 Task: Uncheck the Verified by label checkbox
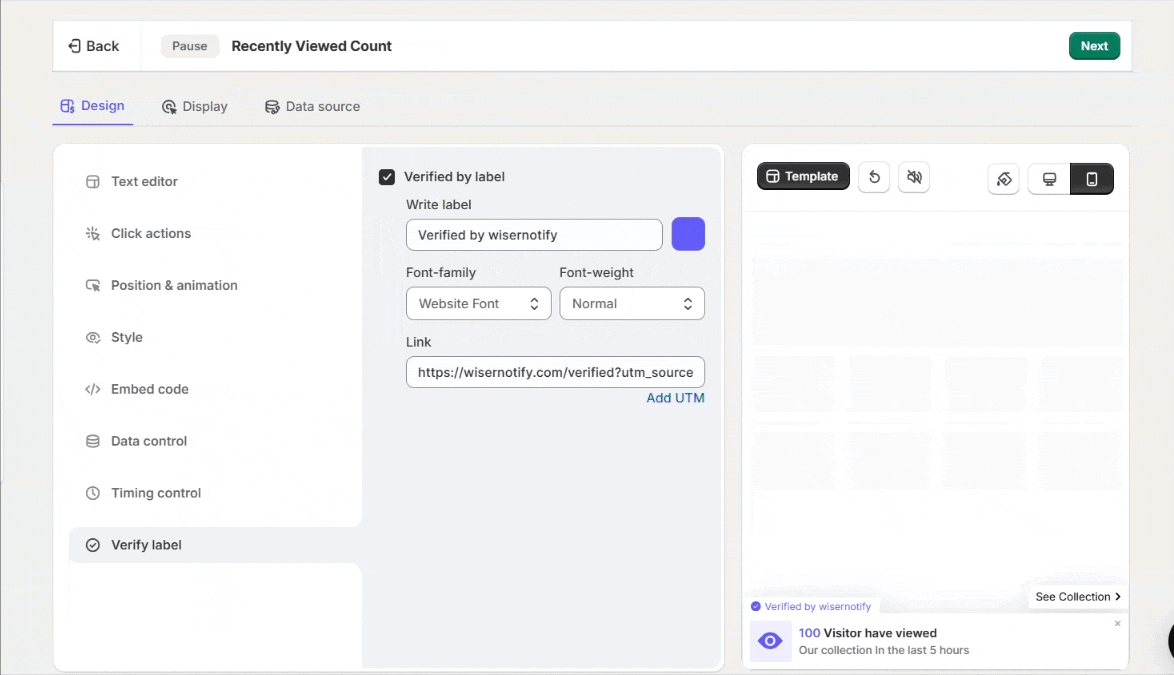coord(387,177)
